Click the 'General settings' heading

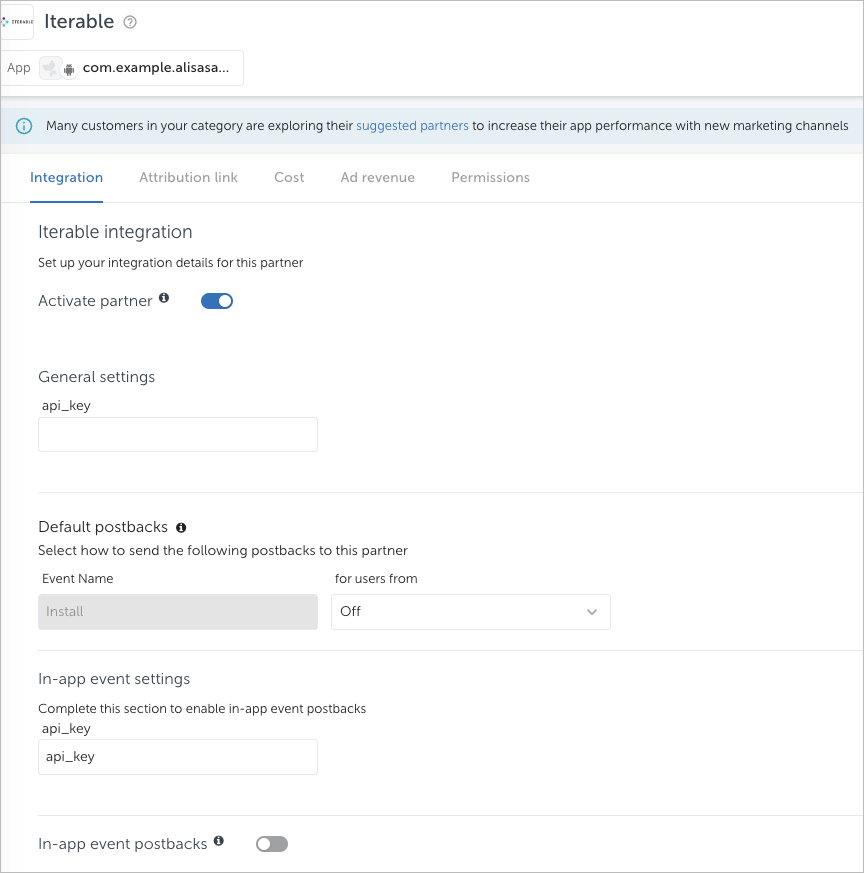coord(96,377)
